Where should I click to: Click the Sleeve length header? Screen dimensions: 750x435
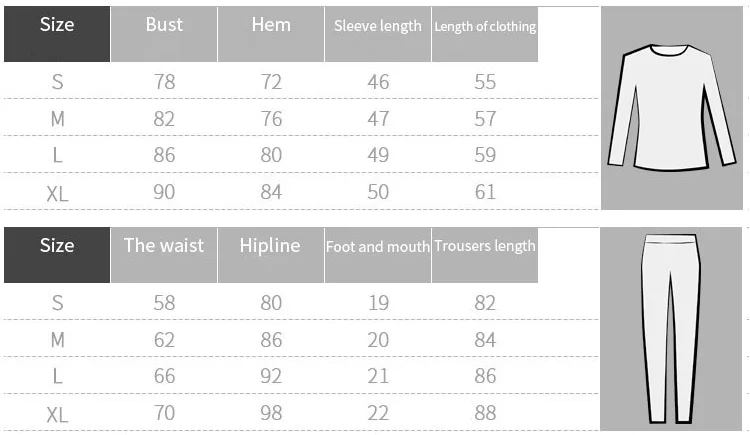coord(378,34)
